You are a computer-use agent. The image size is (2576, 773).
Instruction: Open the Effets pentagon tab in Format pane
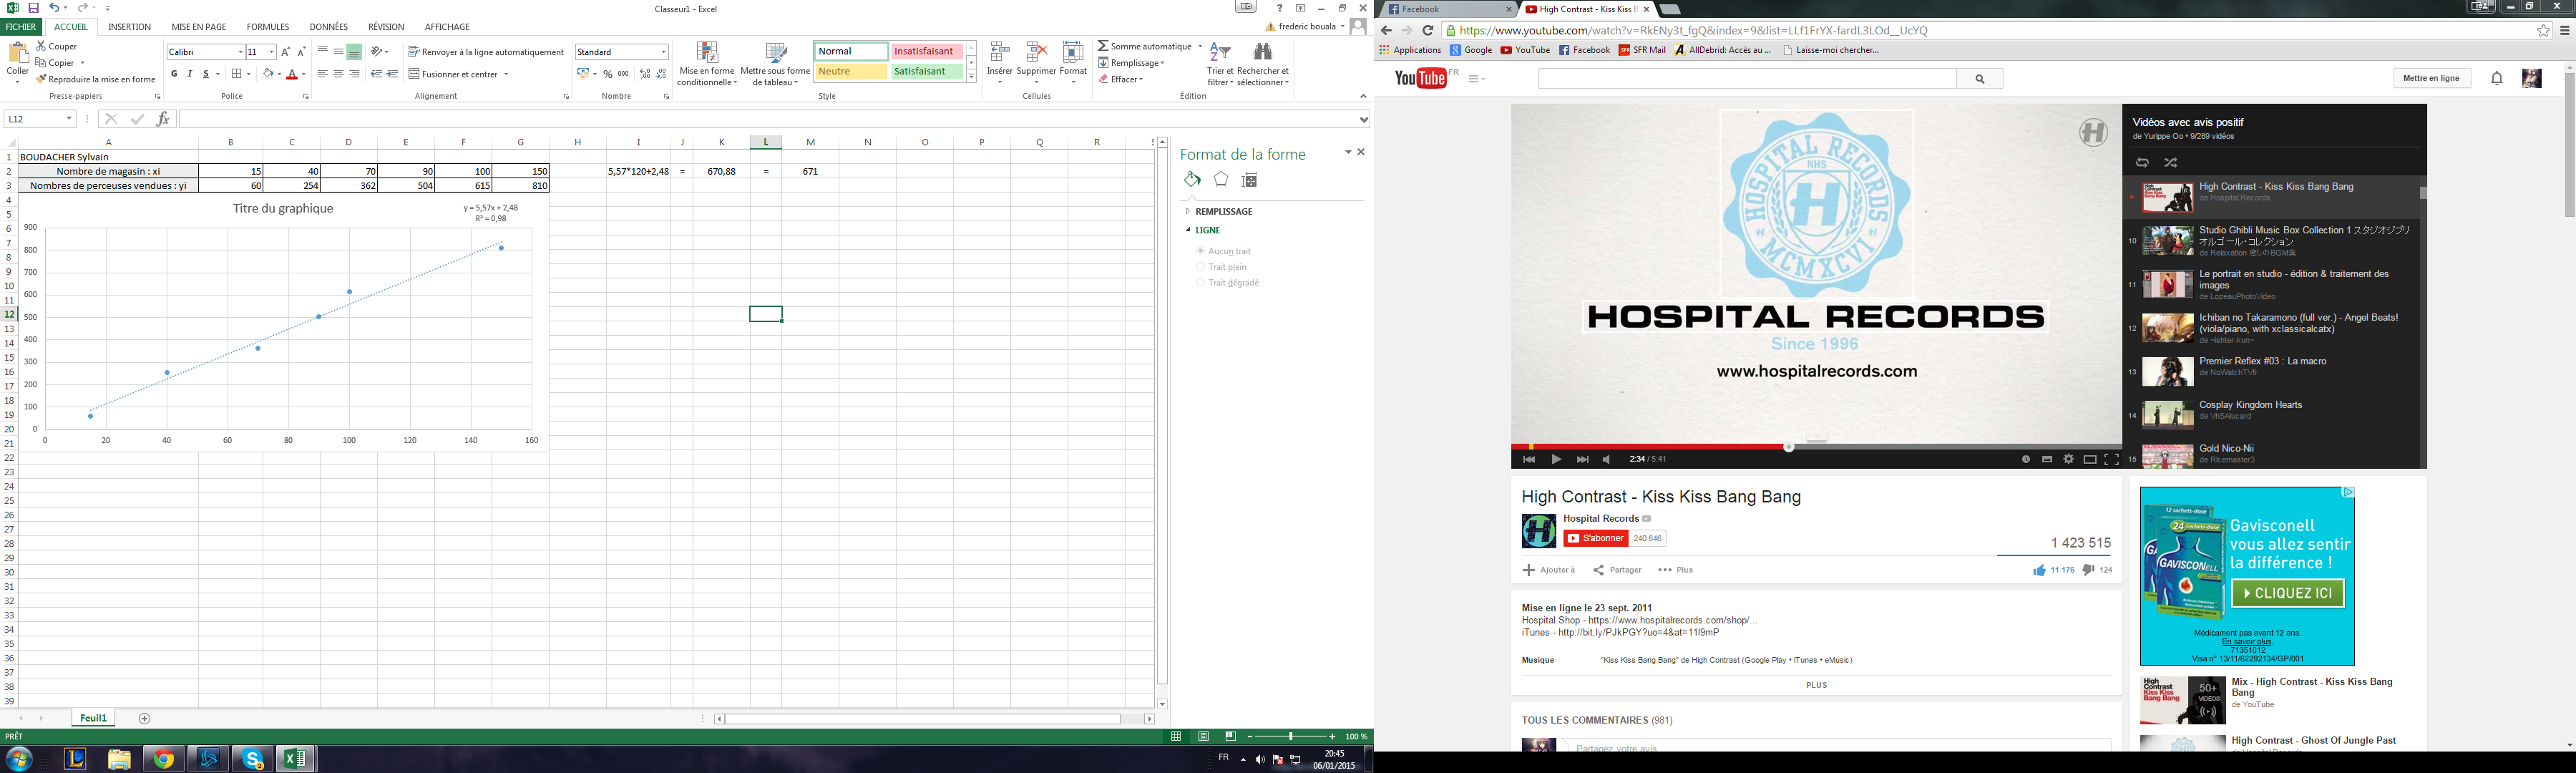1221,180
